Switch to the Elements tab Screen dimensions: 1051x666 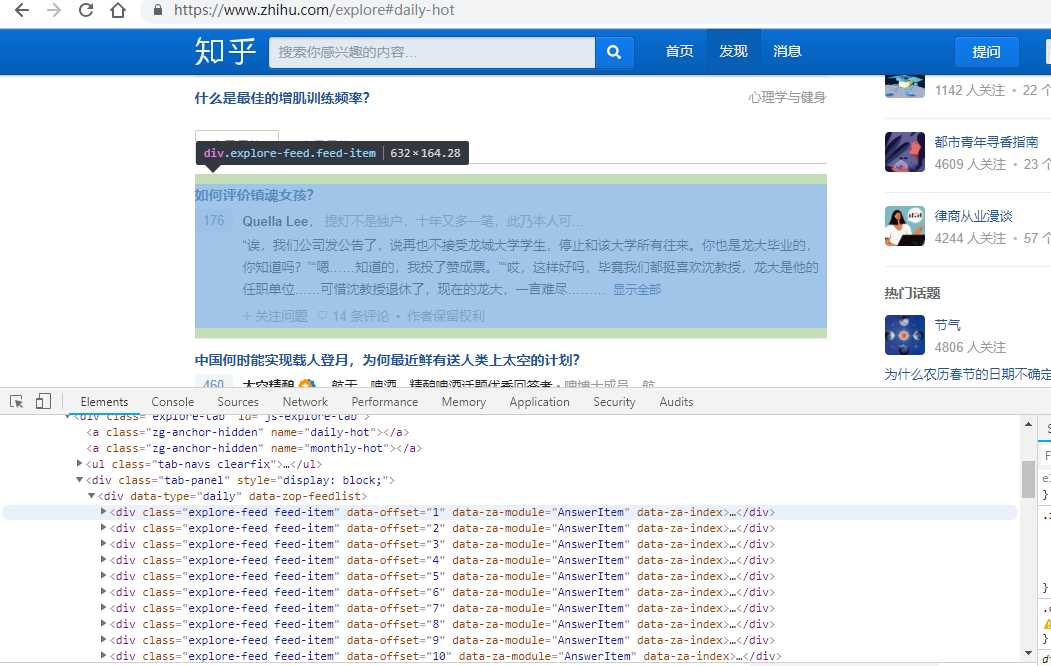104,401
